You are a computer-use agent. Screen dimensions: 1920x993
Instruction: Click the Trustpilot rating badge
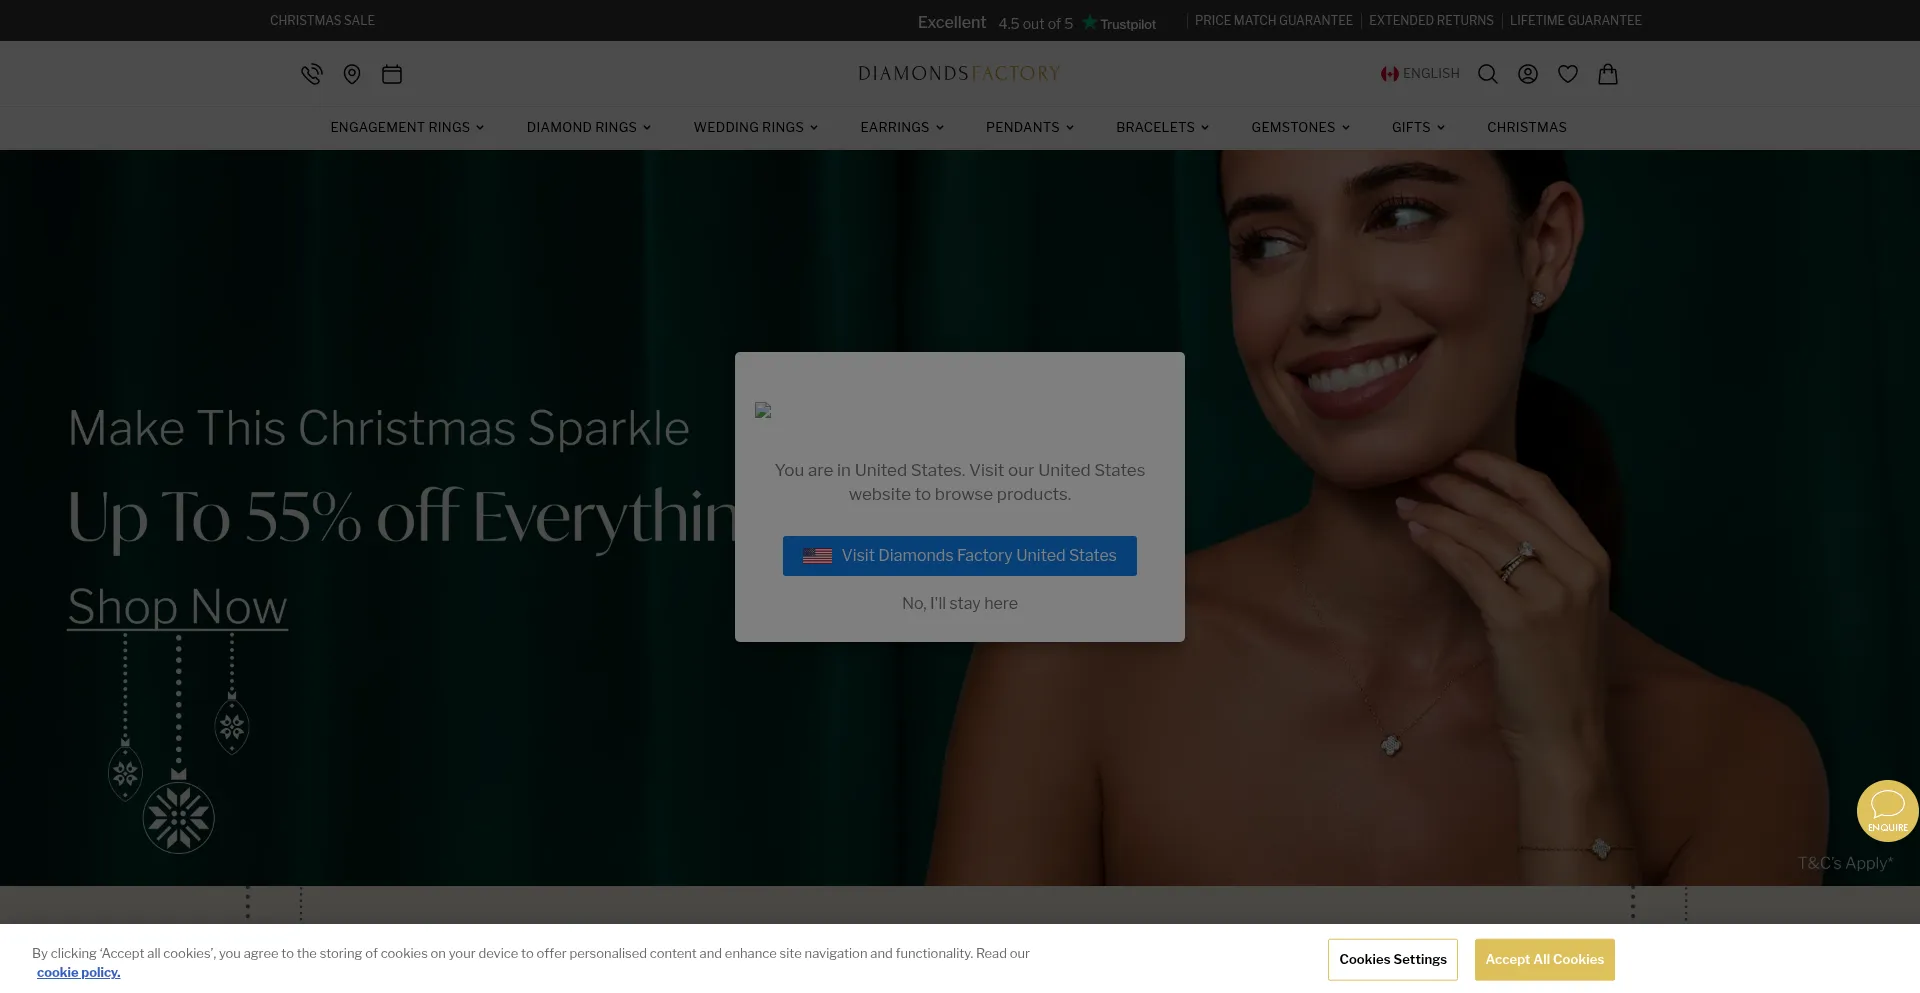(x=1037, y=22)
